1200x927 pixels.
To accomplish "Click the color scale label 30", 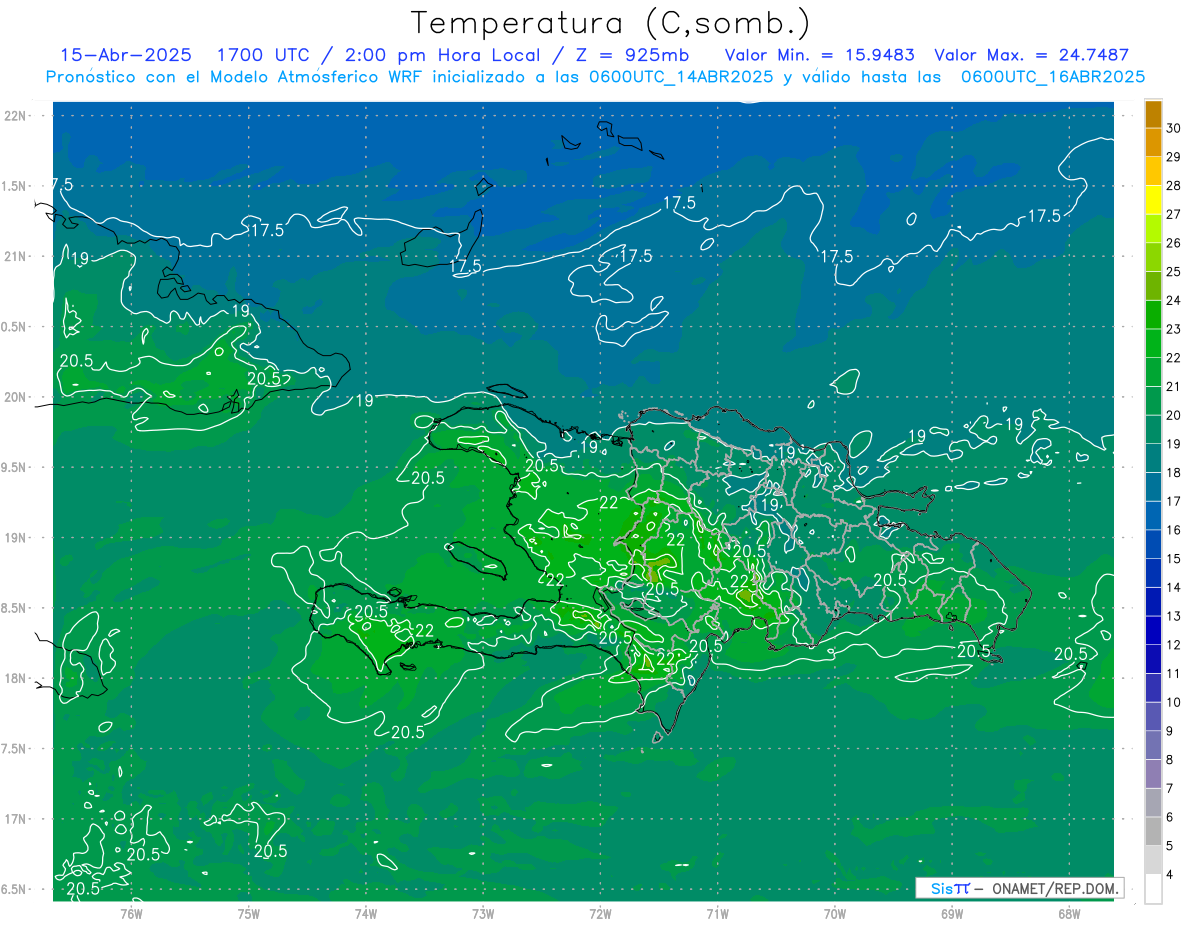I will [x=1174, y=128].
